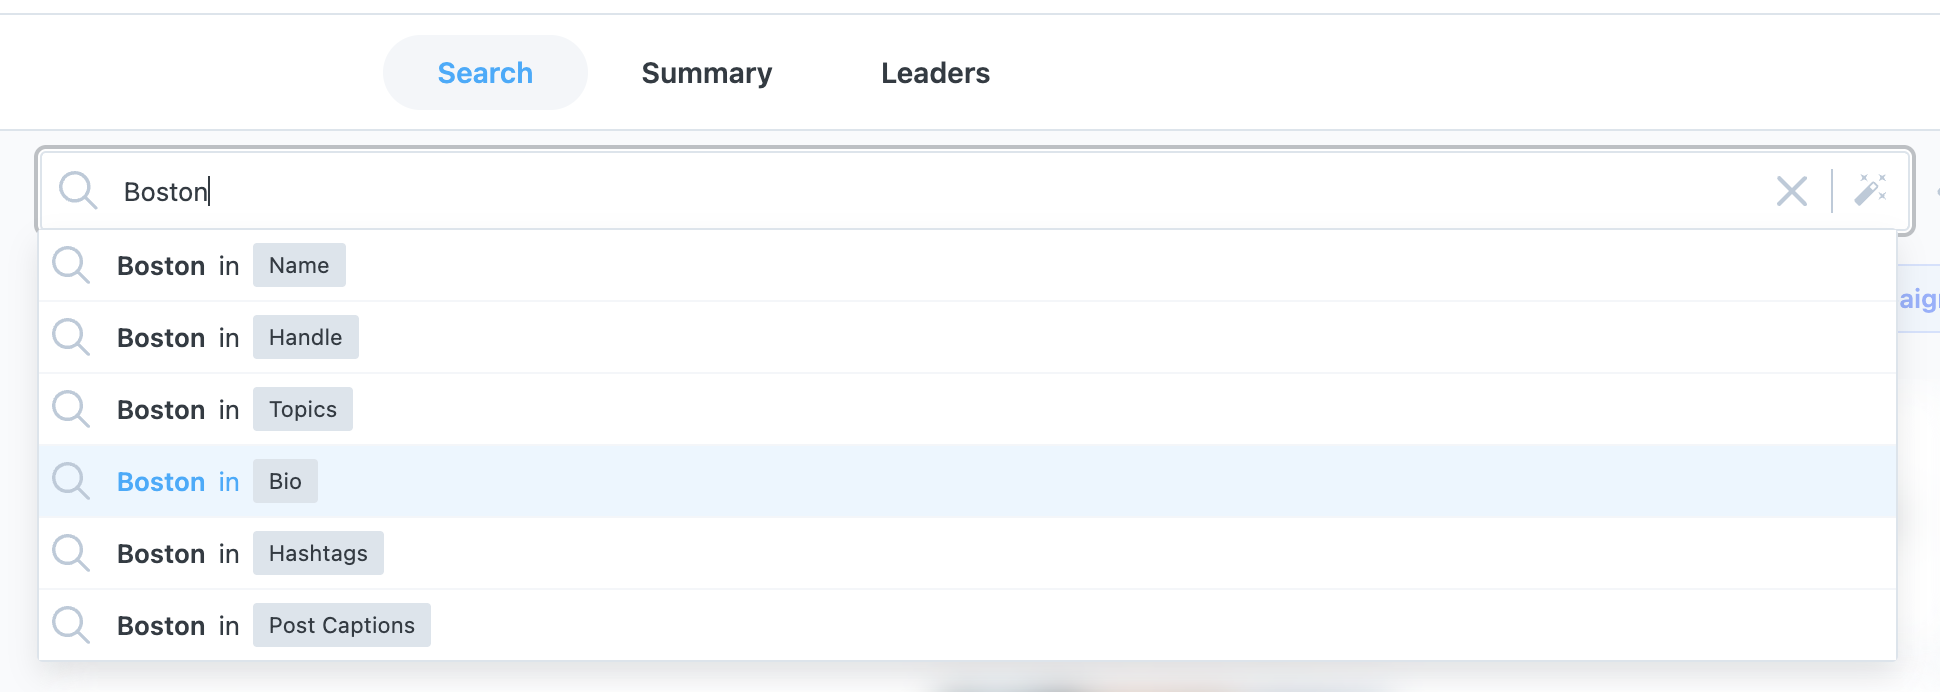The height and width of the screenshot is (692, 1940).
Task: Open the Search tab
Action: coord(485,73)
